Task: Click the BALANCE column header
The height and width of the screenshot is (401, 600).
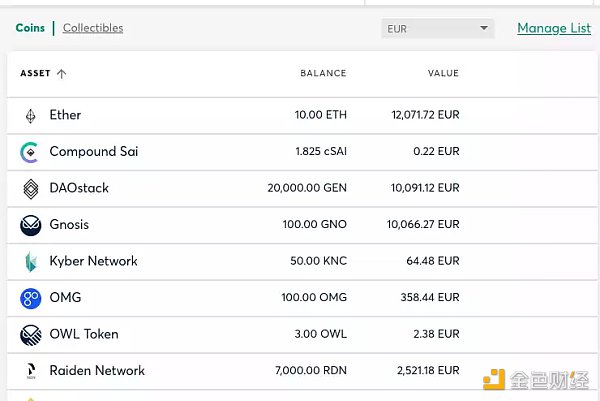Action: coord(323,73)
